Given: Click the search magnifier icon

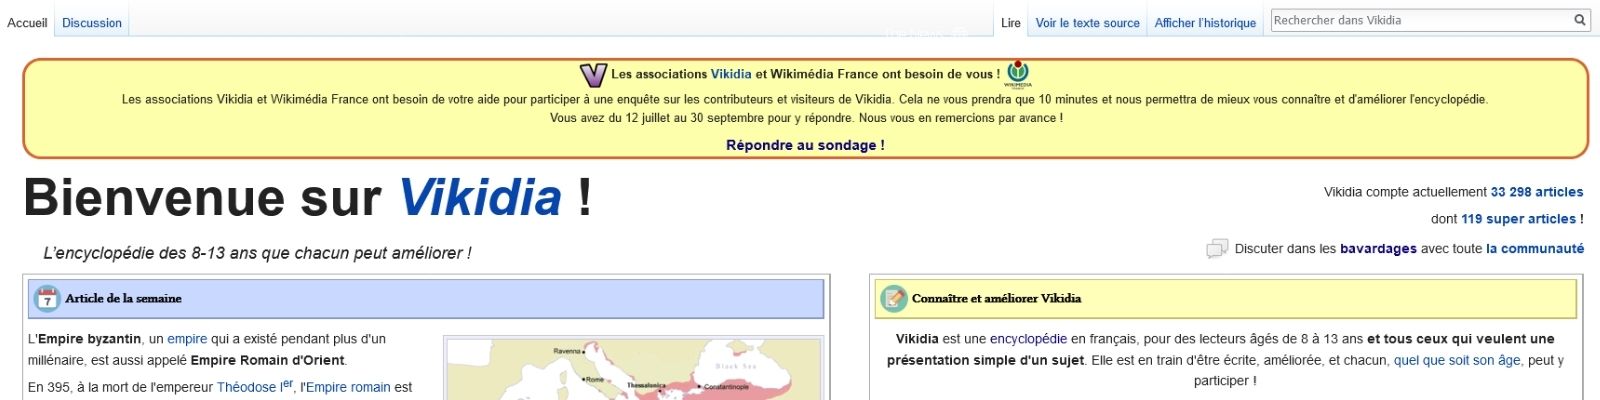Looking at the screenshot, I should pyautogui.click(x=1580, y=20).
